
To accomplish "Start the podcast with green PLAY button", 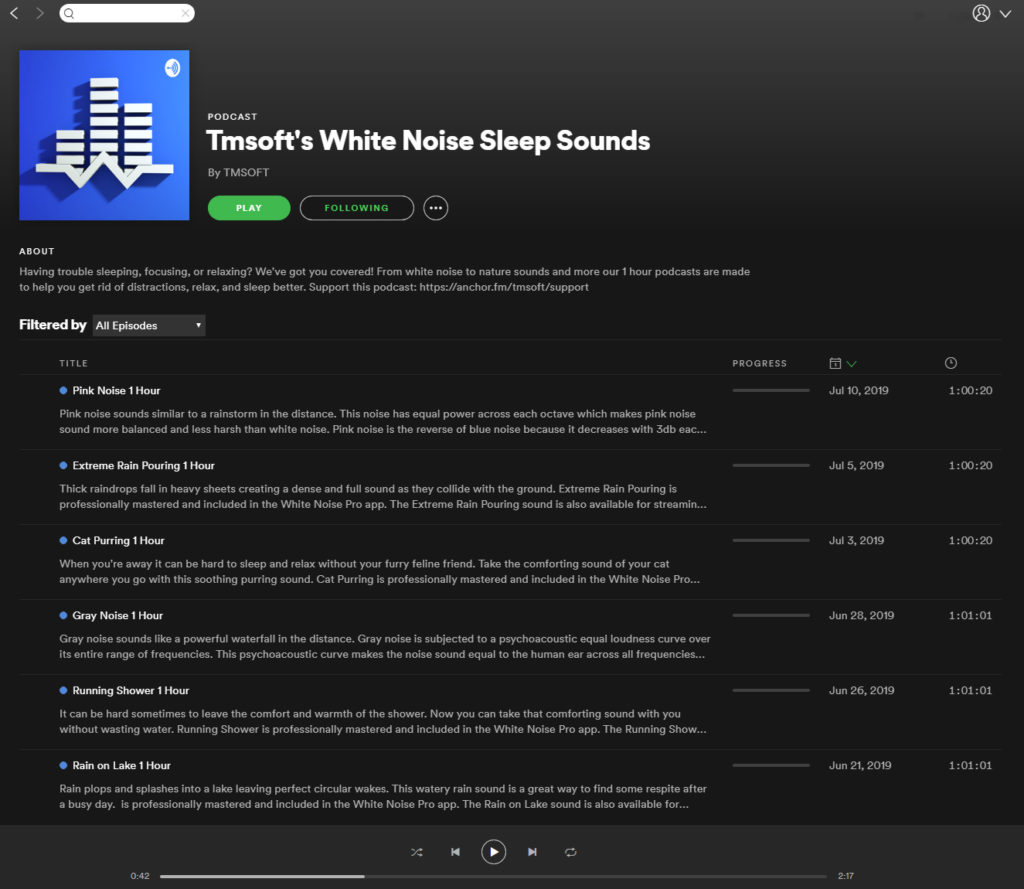I will [x=249, y=208].
